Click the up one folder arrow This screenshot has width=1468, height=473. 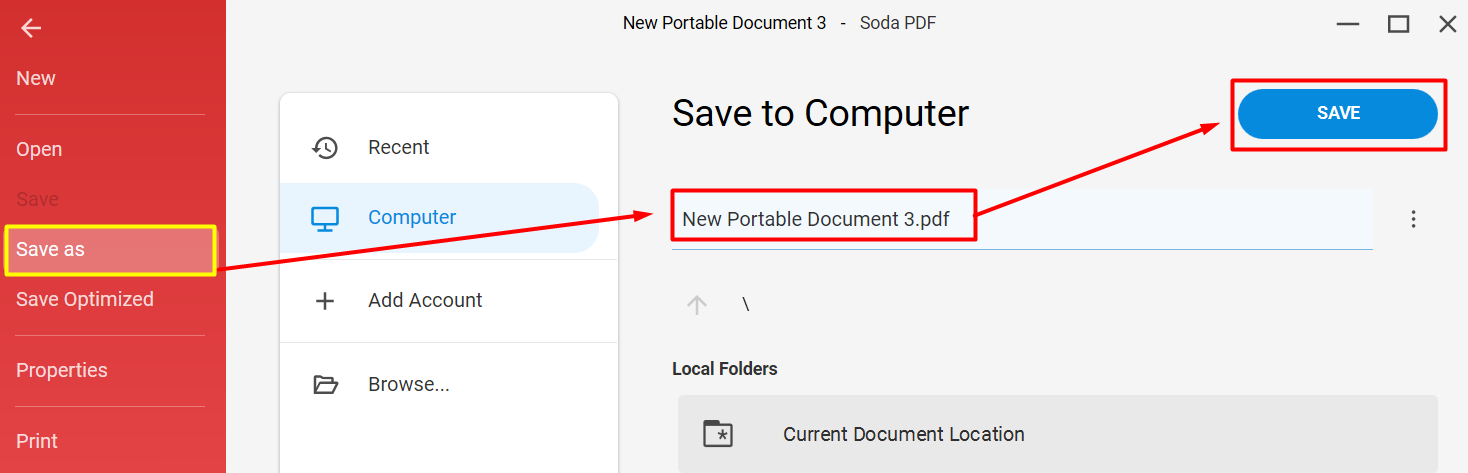697,305
